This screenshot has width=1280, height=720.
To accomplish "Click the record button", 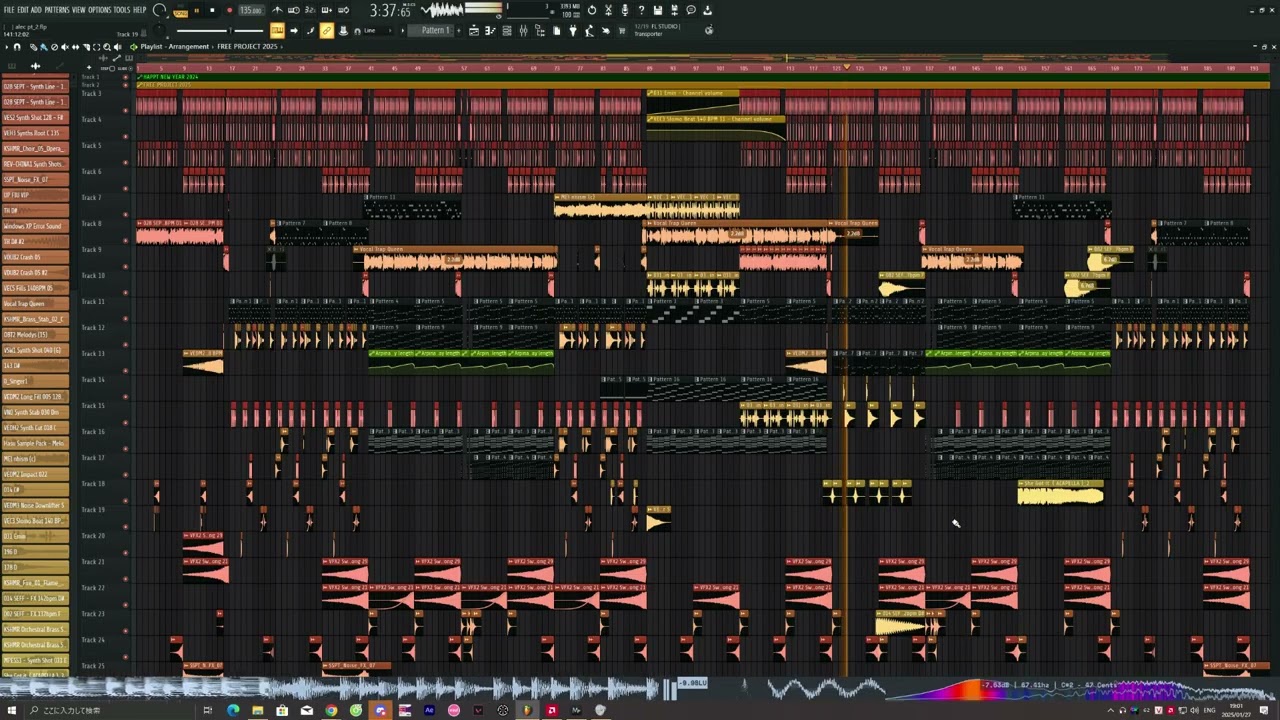I will 230,10.
